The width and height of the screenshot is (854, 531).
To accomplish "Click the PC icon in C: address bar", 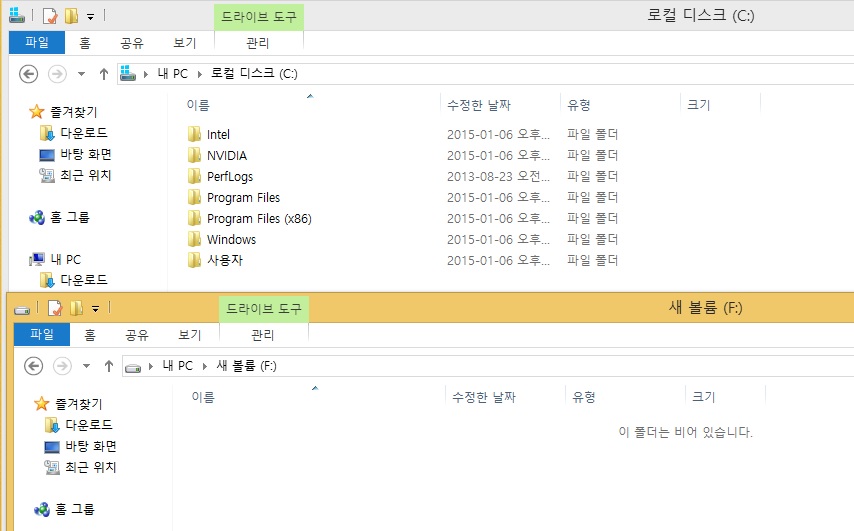I will [127, 73].
